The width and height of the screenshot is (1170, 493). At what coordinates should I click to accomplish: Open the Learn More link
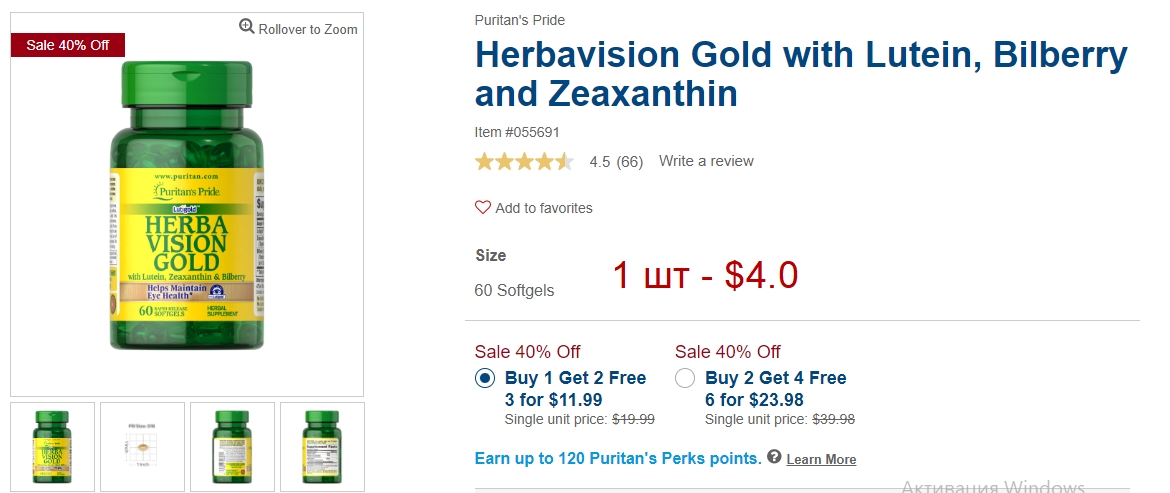pos(821,459)
